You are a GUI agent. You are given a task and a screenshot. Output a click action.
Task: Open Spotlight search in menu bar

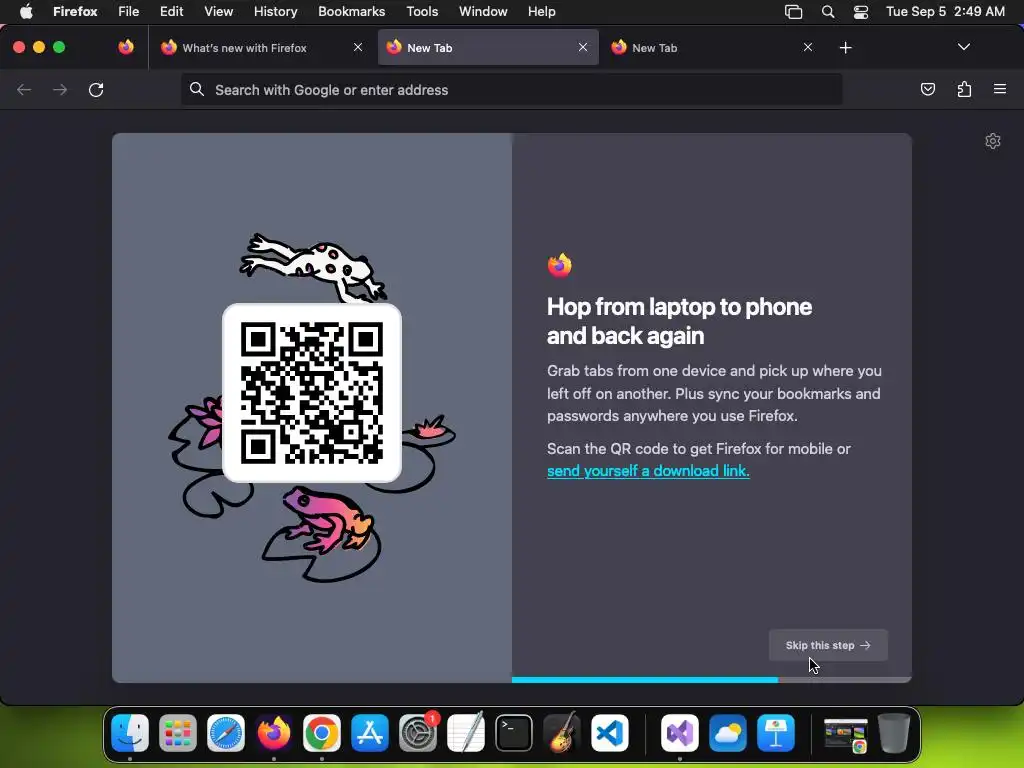(827, 11)
